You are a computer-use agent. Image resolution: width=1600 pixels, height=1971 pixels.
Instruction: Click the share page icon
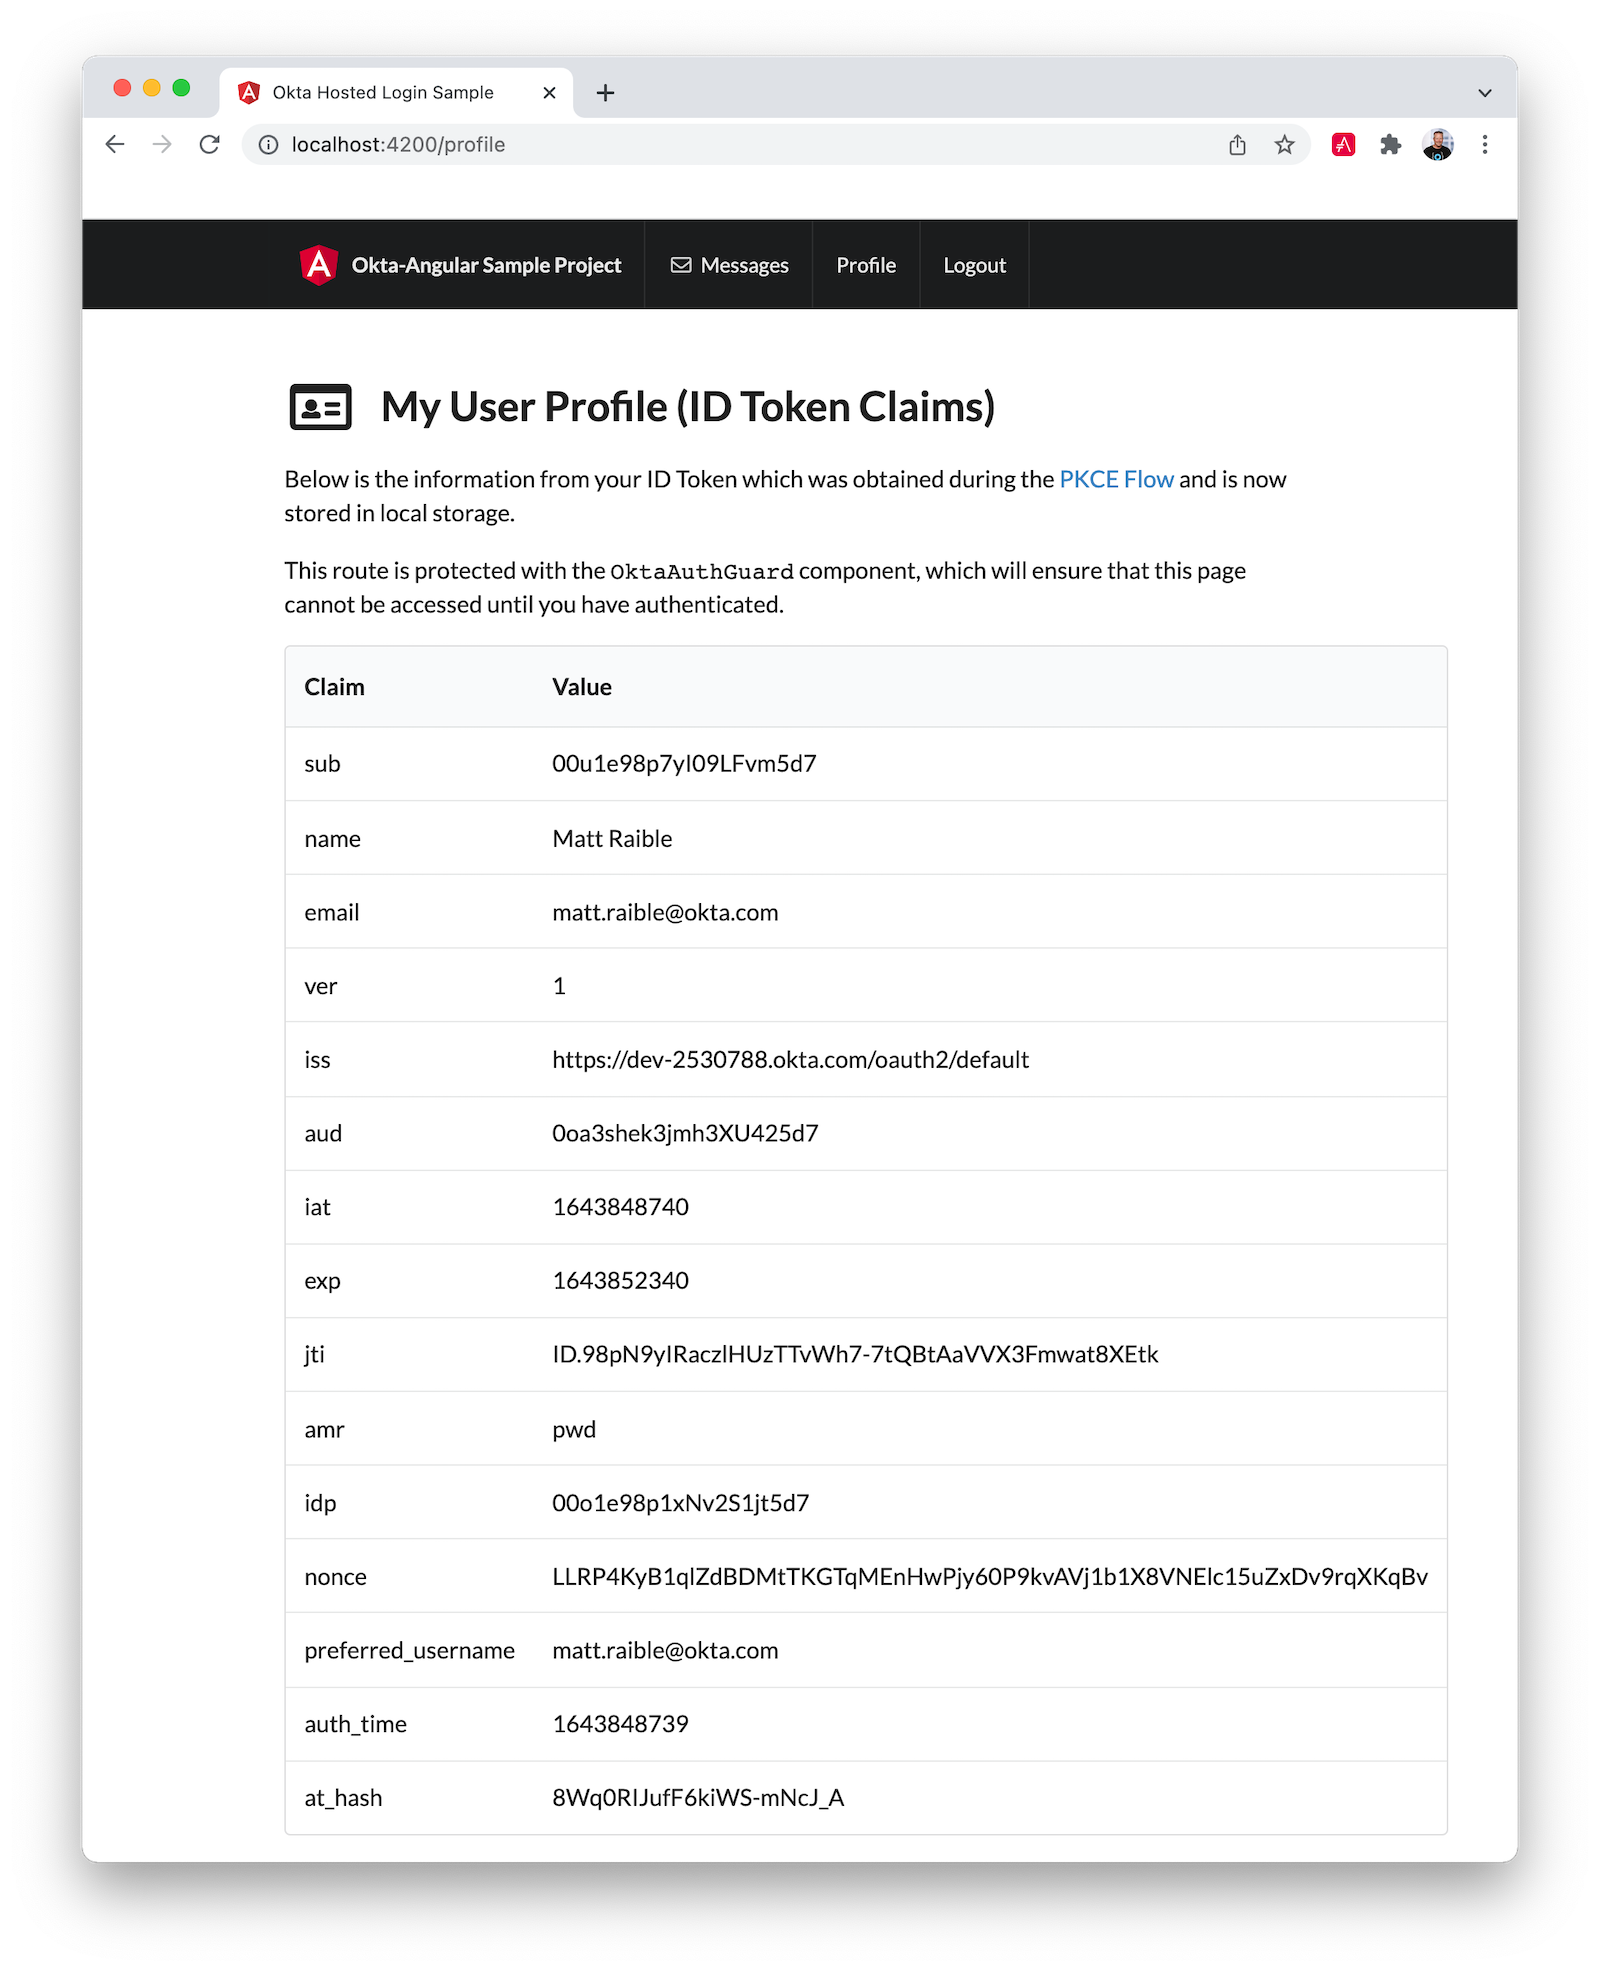click(x=1237, y=145)
